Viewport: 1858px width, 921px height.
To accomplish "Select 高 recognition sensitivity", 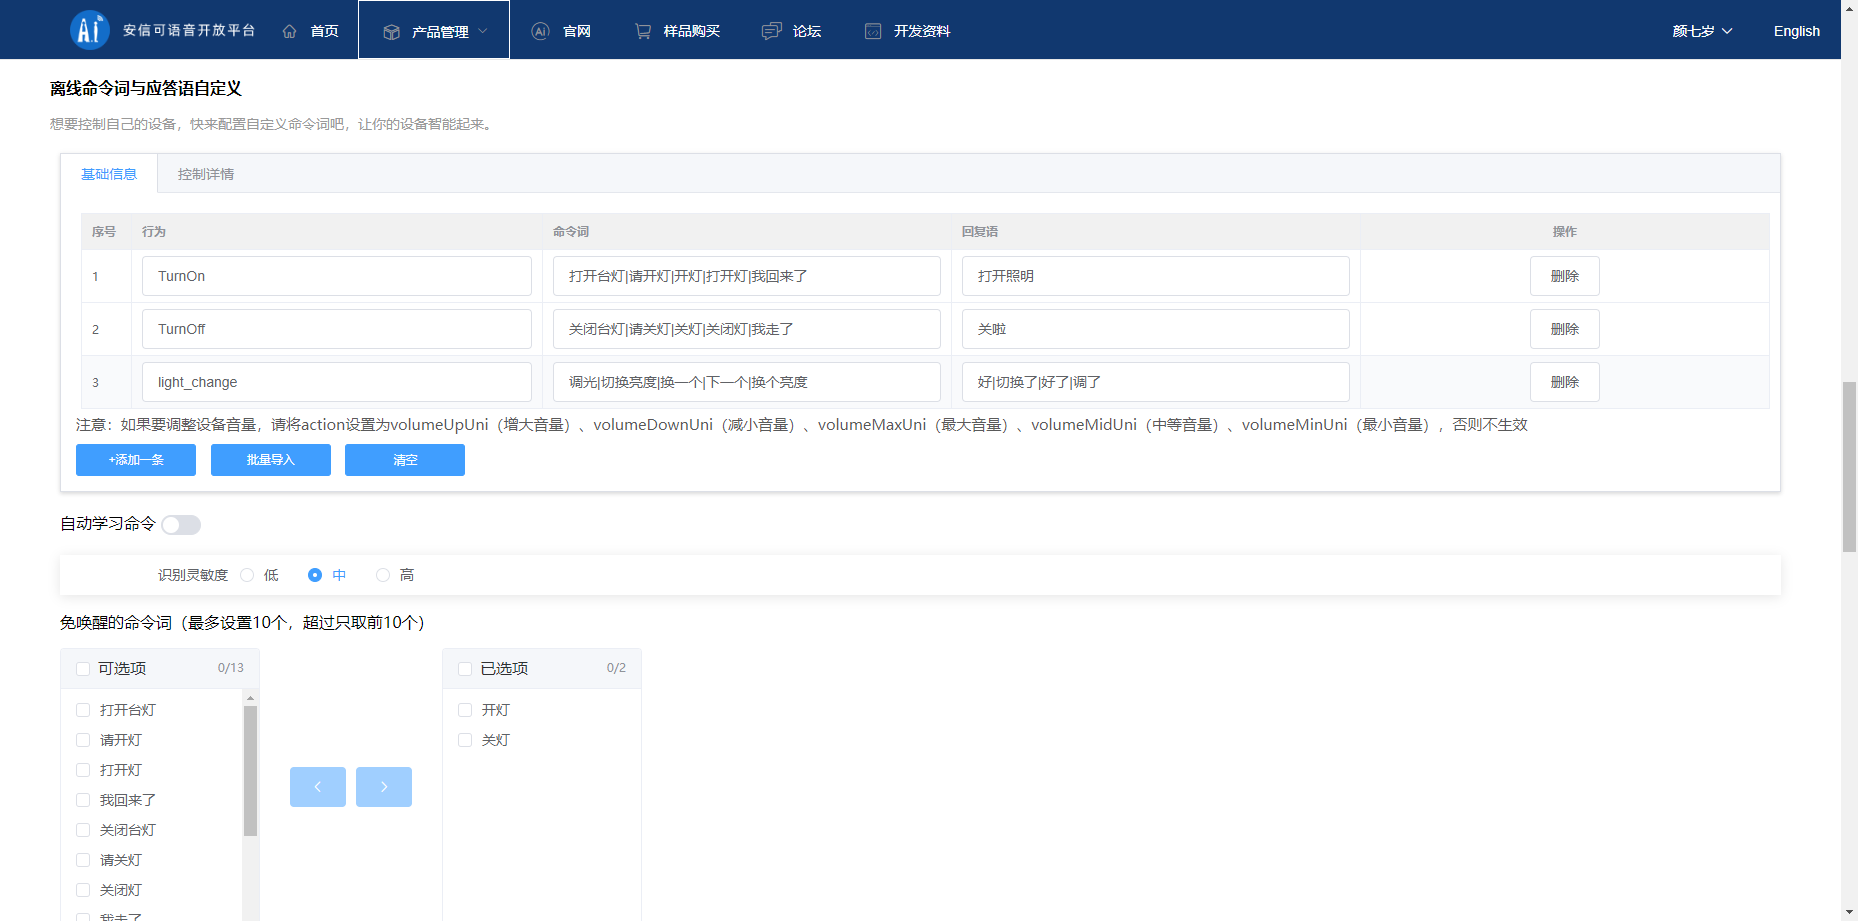I will [383, 575].
